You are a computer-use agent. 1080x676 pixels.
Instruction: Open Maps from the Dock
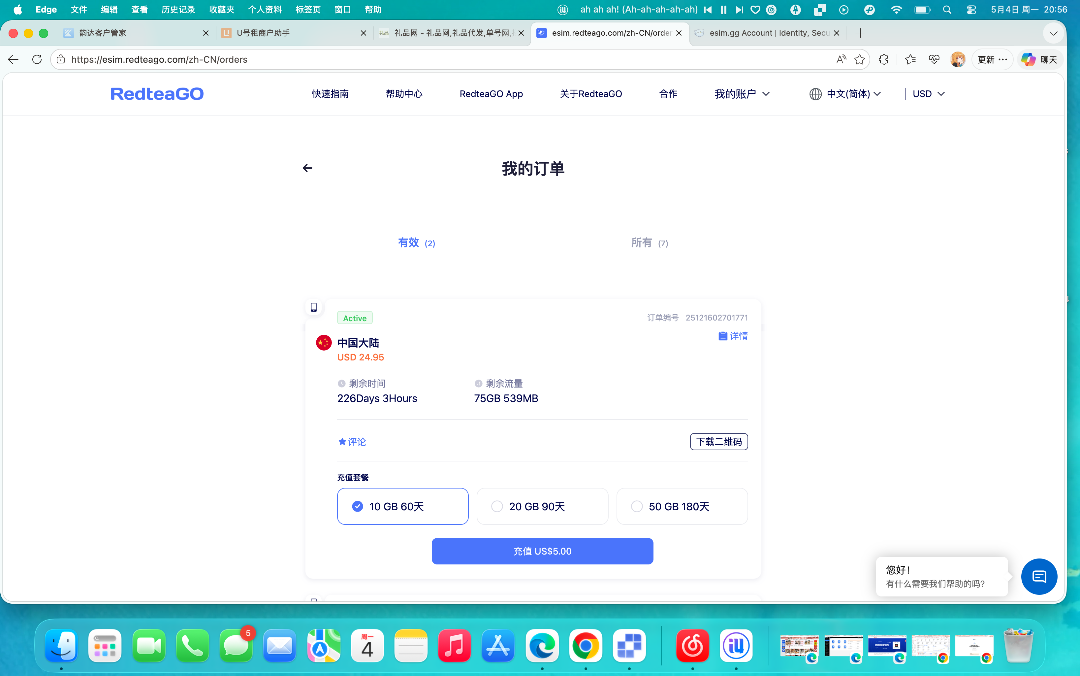(324, 646)
